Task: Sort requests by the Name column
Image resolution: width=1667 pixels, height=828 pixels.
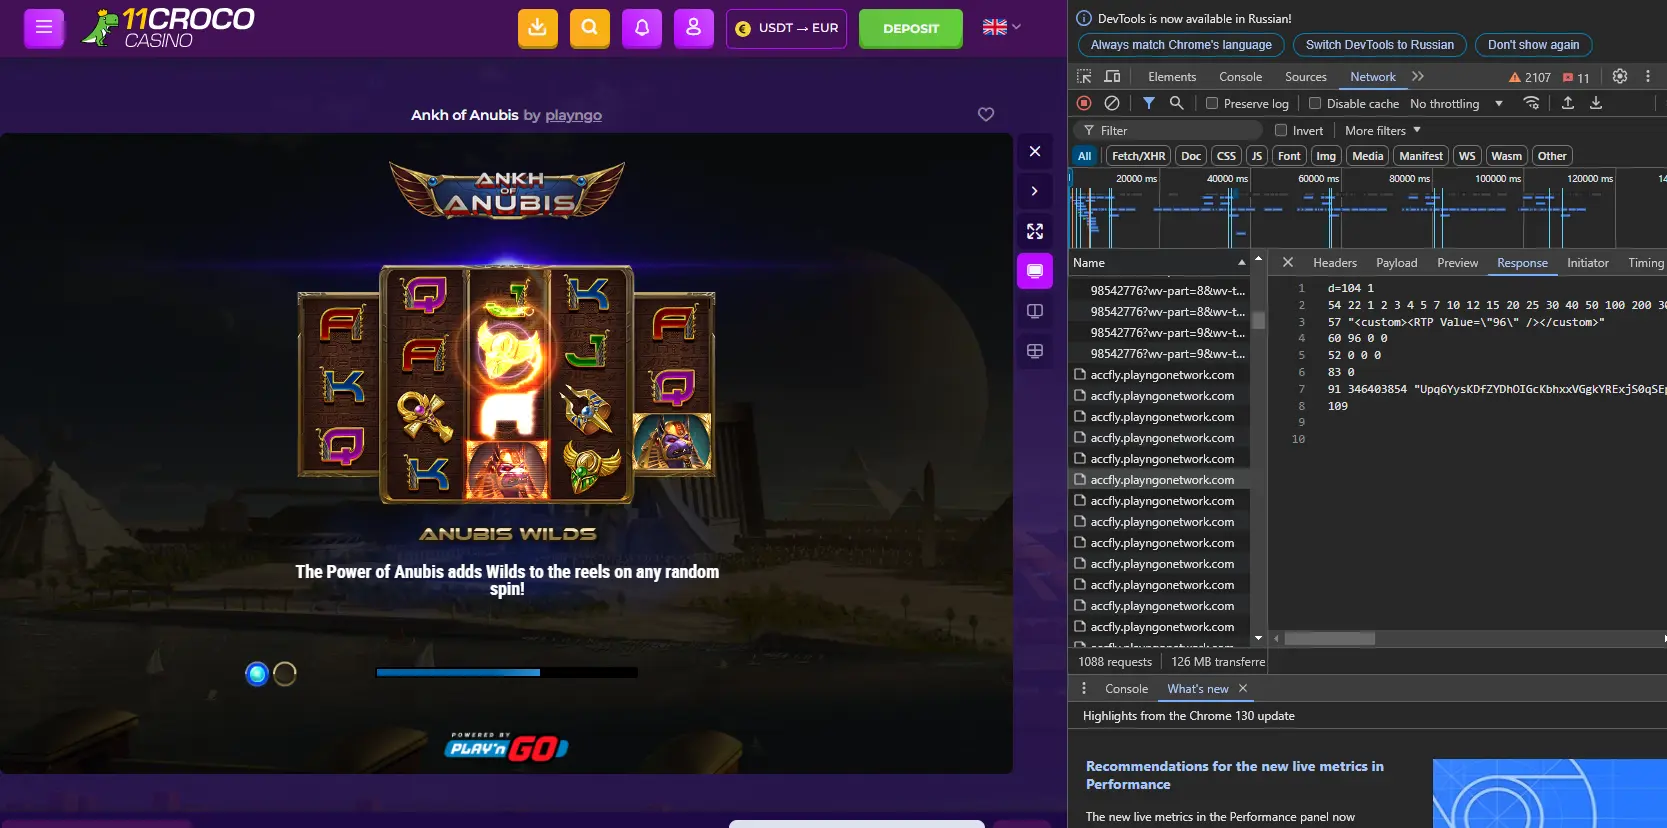Action: pyautogui.click(x=1159, y=262)
